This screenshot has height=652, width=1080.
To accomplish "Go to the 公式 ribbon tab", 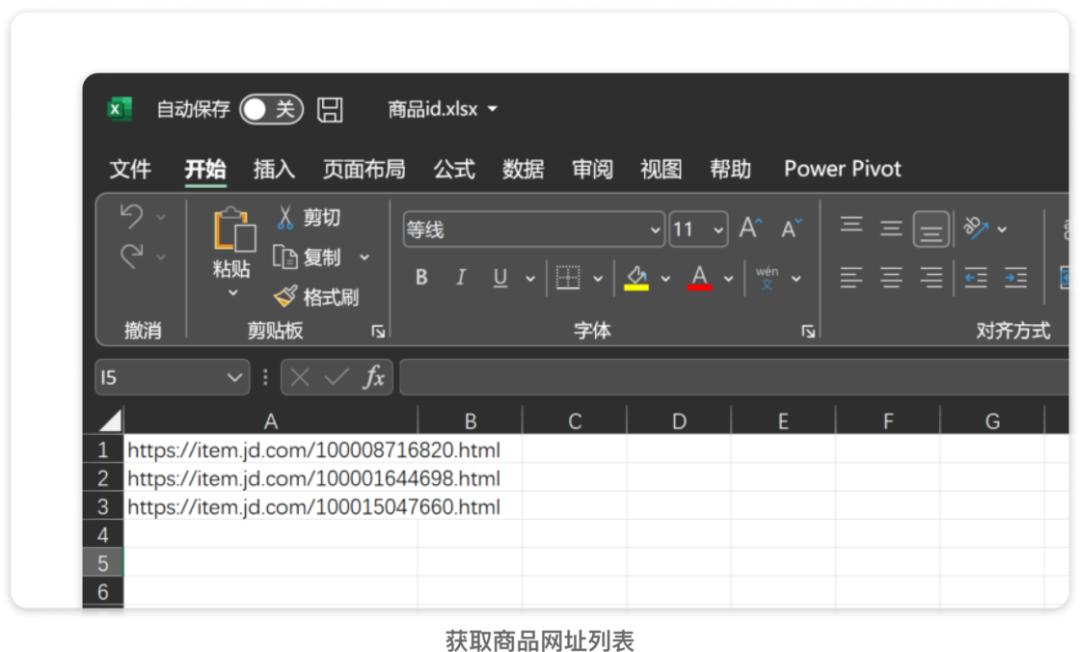I will click(x=454, y=169).
